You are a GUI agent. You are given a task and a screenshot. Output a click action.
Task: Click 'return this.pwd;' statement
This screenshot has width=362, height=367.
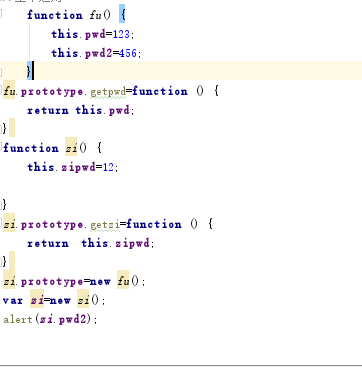coord(81,110)
